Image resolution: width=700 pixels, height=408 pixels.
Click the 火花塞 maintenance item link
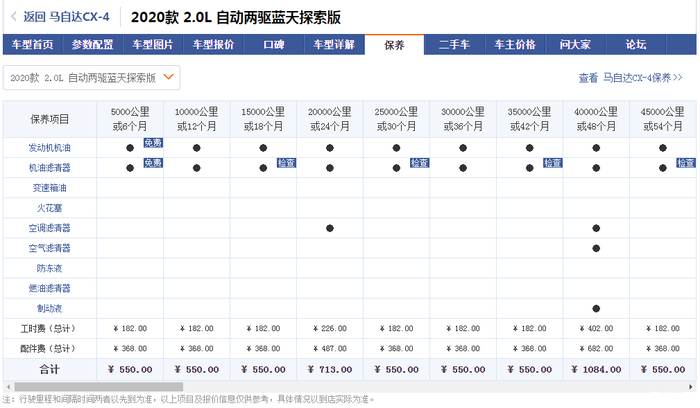point(49,208)
